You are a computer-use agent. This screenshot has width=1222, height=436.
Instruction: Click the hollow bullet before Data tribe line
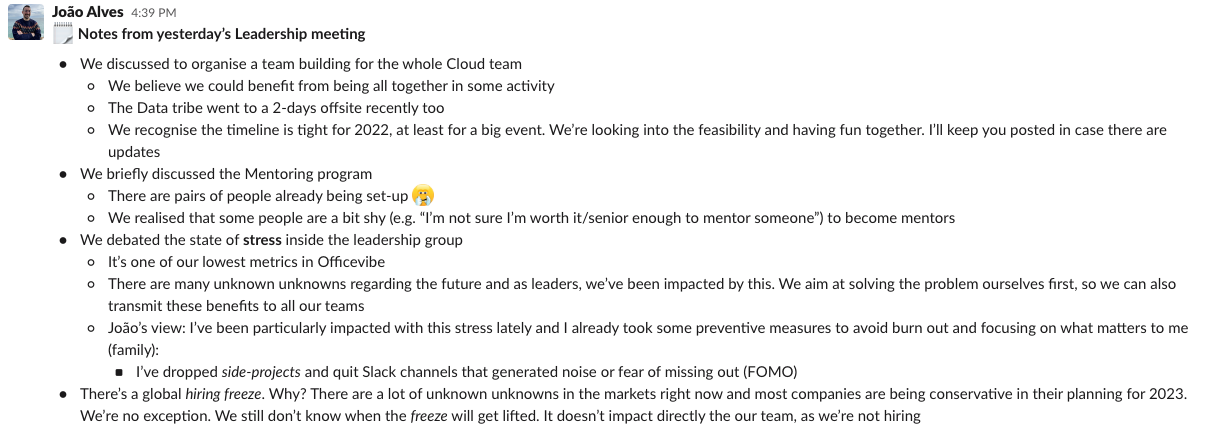(x=91, y=108)
